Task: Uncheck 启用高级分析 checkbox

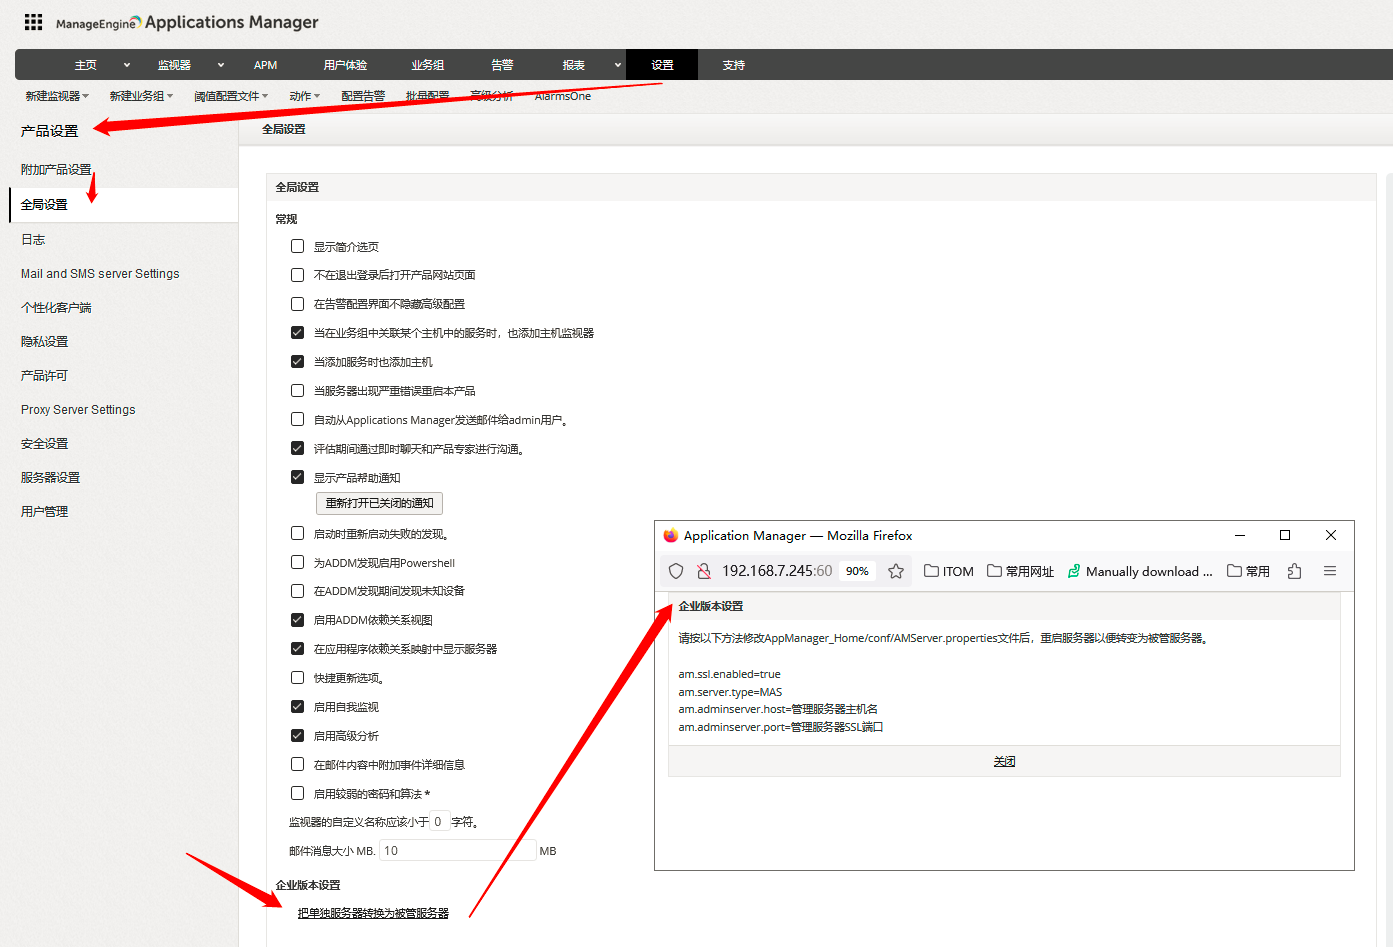Action: click(297, 736)
